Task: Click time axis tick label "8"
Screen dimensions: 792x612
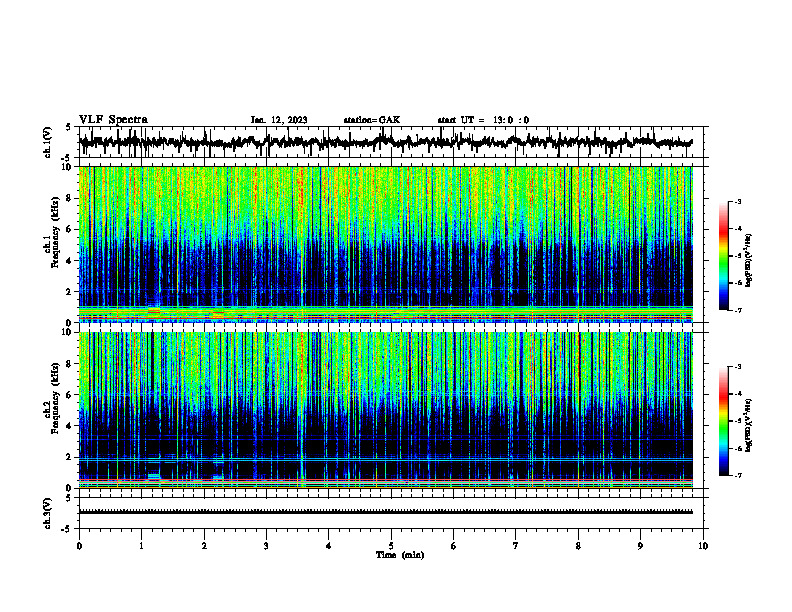Action: (578, 546)
